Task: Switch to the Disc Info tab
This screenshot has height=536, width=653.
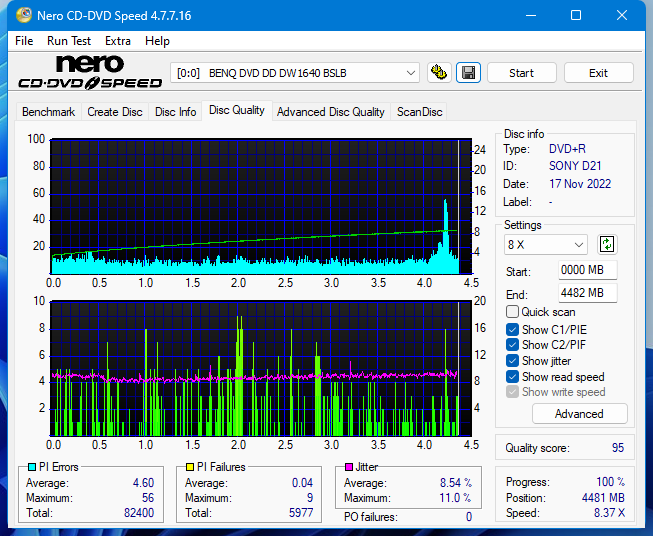Action: click(175, 112)
